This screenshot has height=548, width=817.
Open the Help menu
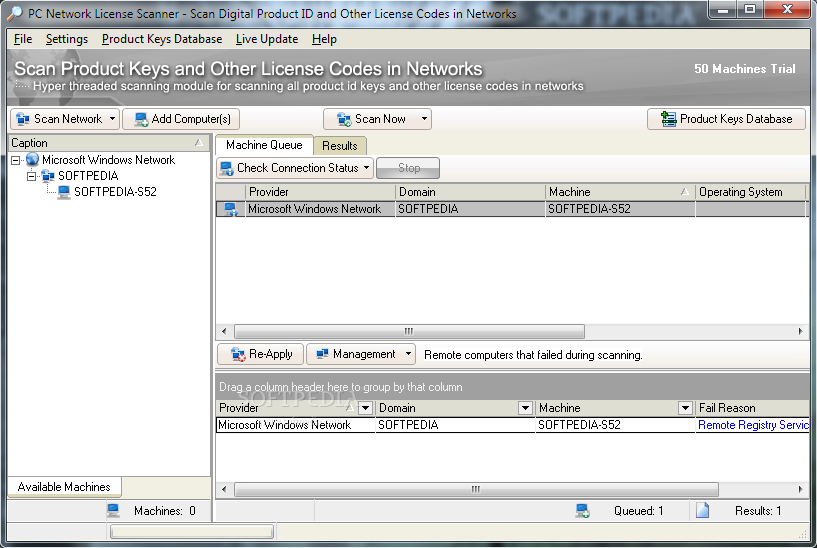click(x=324, y=39)
